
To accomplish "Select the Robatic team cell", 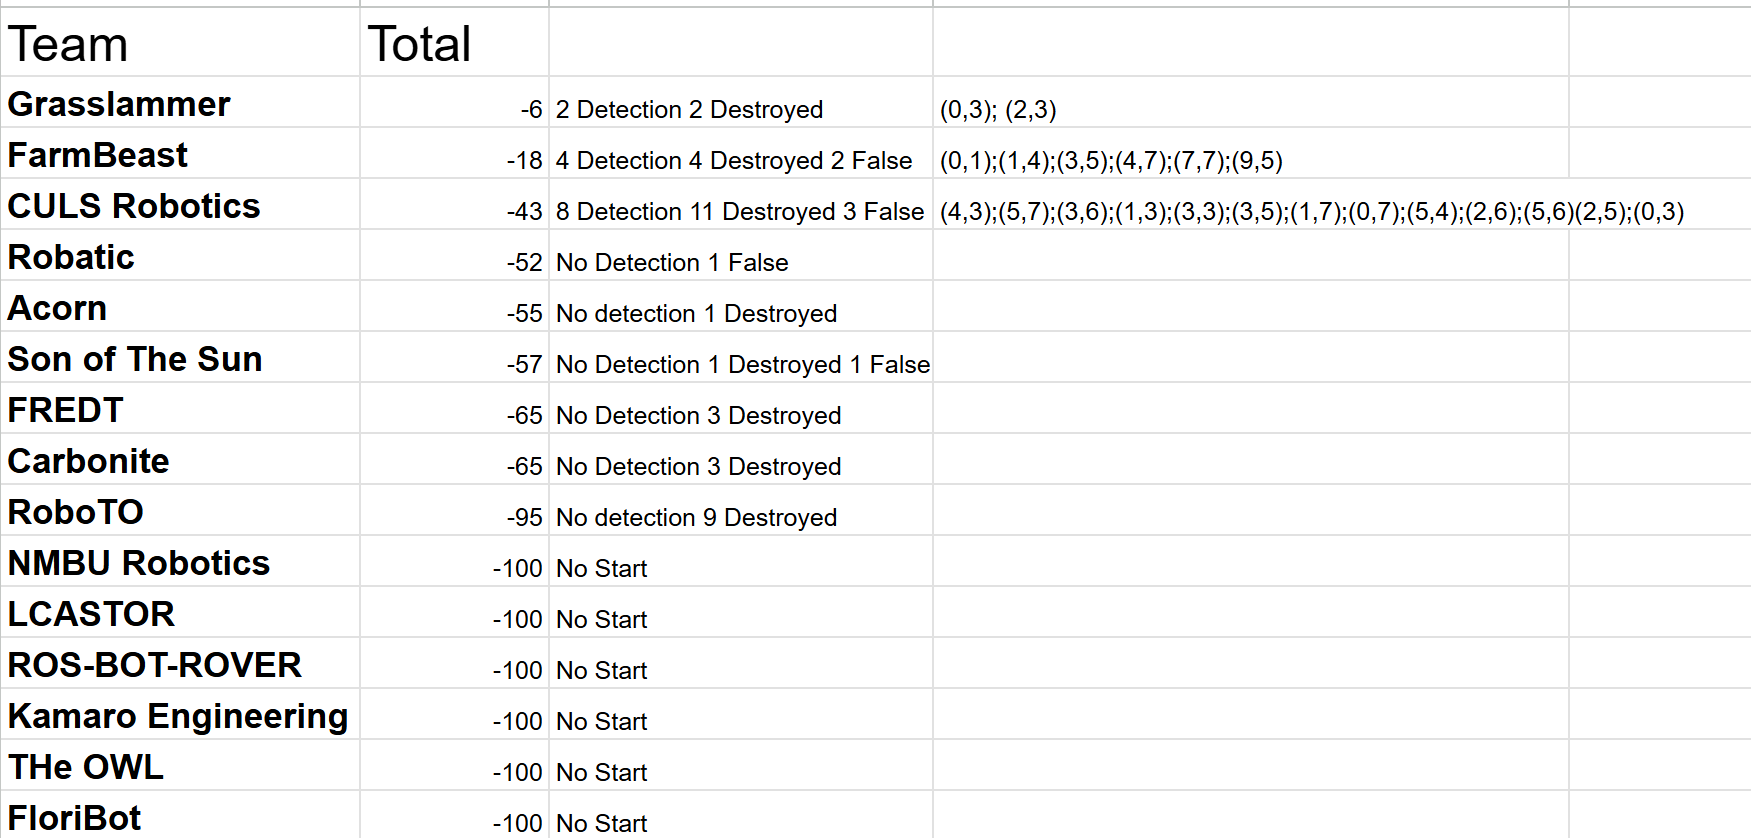I will coord(180,255).
